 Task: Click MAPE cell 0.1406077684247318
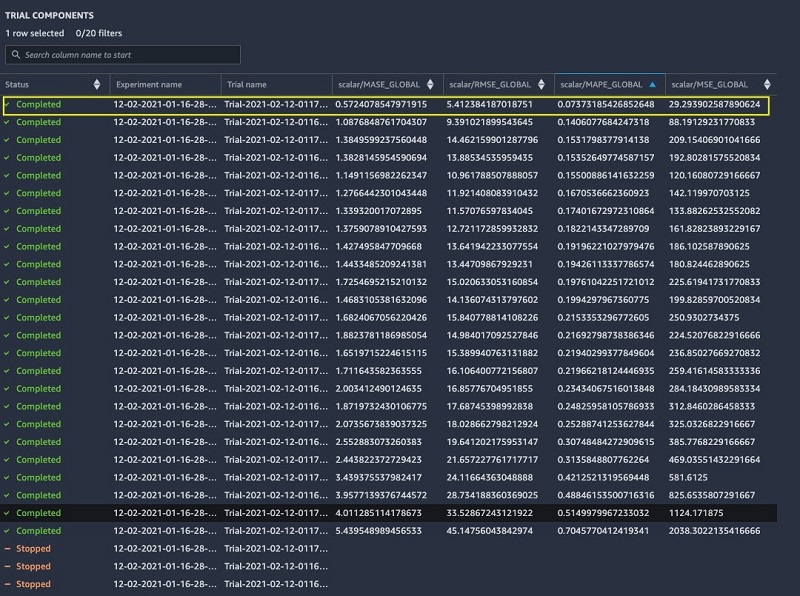tap(603, 122)
